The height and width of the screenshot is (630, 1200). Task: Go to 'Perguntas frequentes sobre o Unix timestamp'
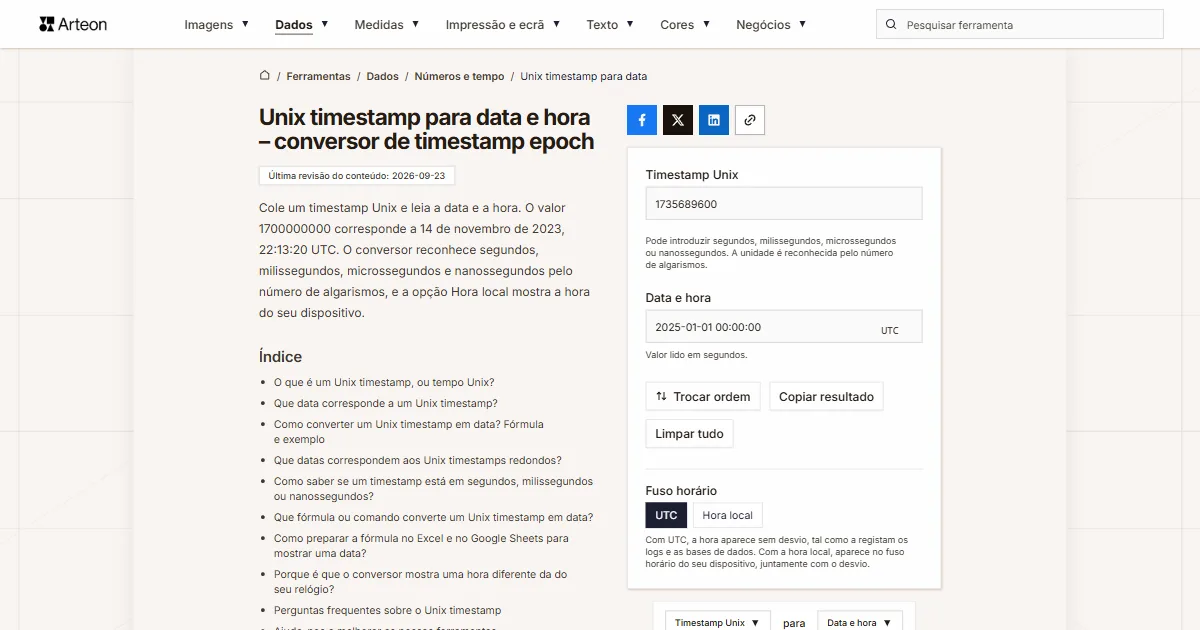pyautogui.click(x=388, y=610)
